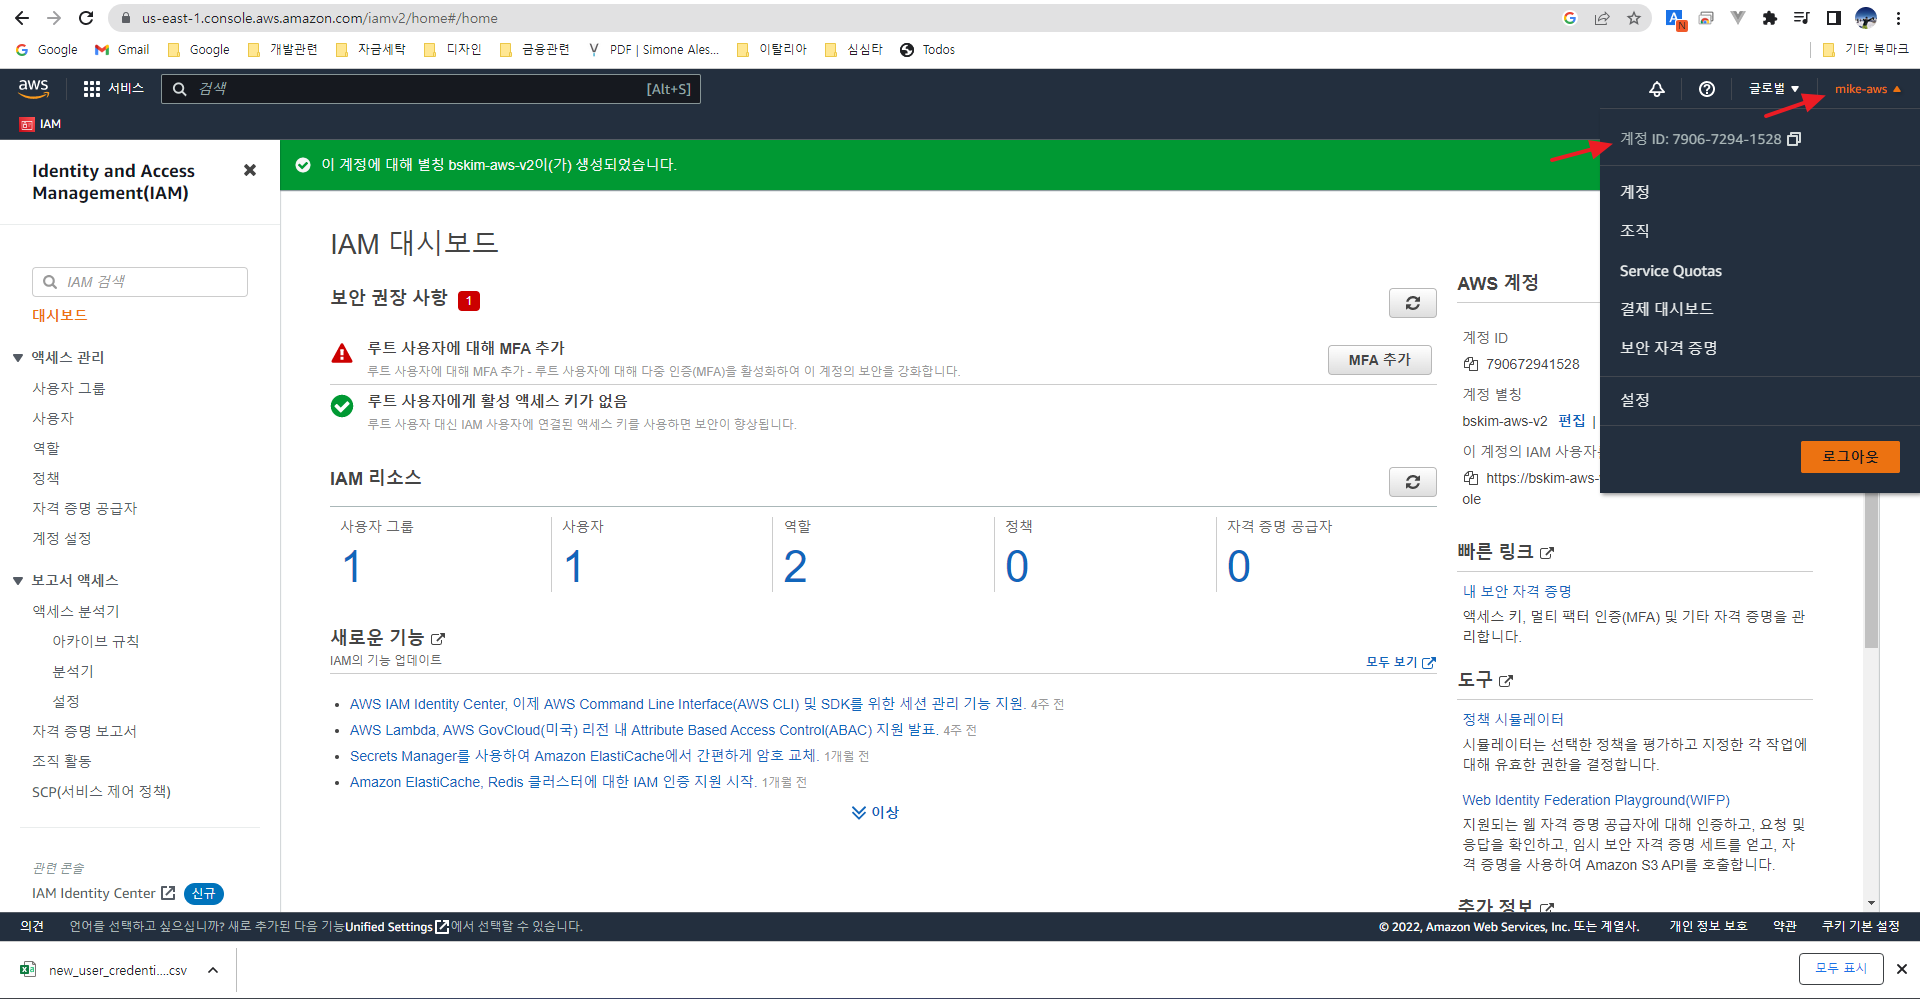Screen dimensions: 1920x999
Task: Refresh the IAM resources section
Action: click(x=1412, y=482)
